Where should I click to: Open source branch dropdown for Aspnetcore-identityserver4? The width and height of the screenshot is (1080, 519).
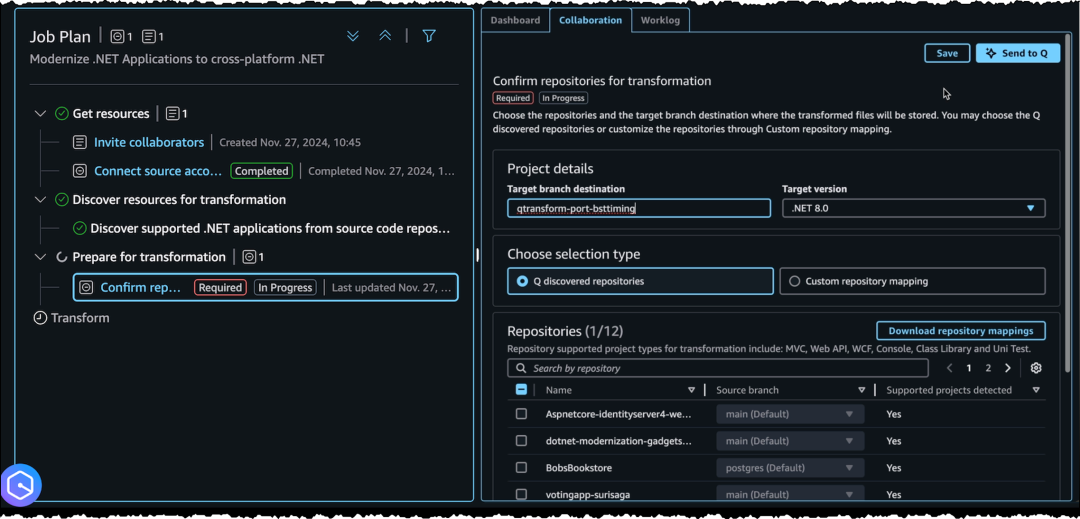pyautogui.click(x=790, y=414)
